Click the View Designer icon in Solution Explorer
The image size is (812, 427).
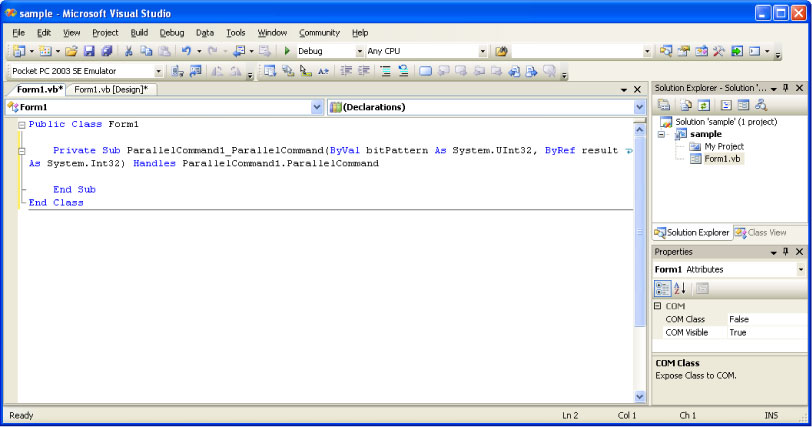(743, 105)
